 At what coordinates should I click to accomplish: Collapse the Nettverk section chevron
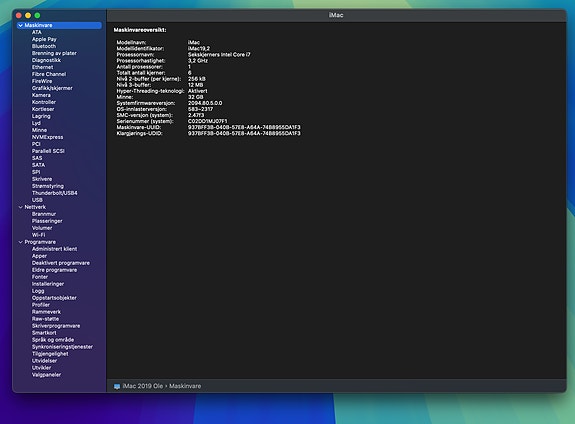(21, 207)
